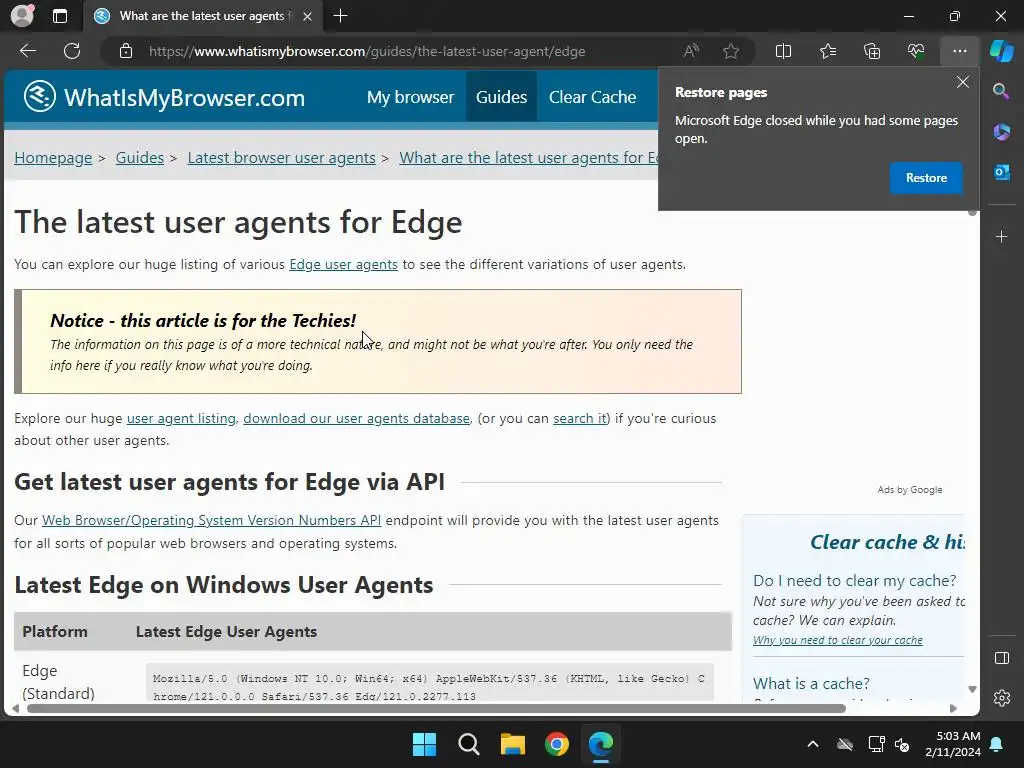The image size is (1024, 768).
Task: Follow the Edge user agents link
Action: coord(344,264)
